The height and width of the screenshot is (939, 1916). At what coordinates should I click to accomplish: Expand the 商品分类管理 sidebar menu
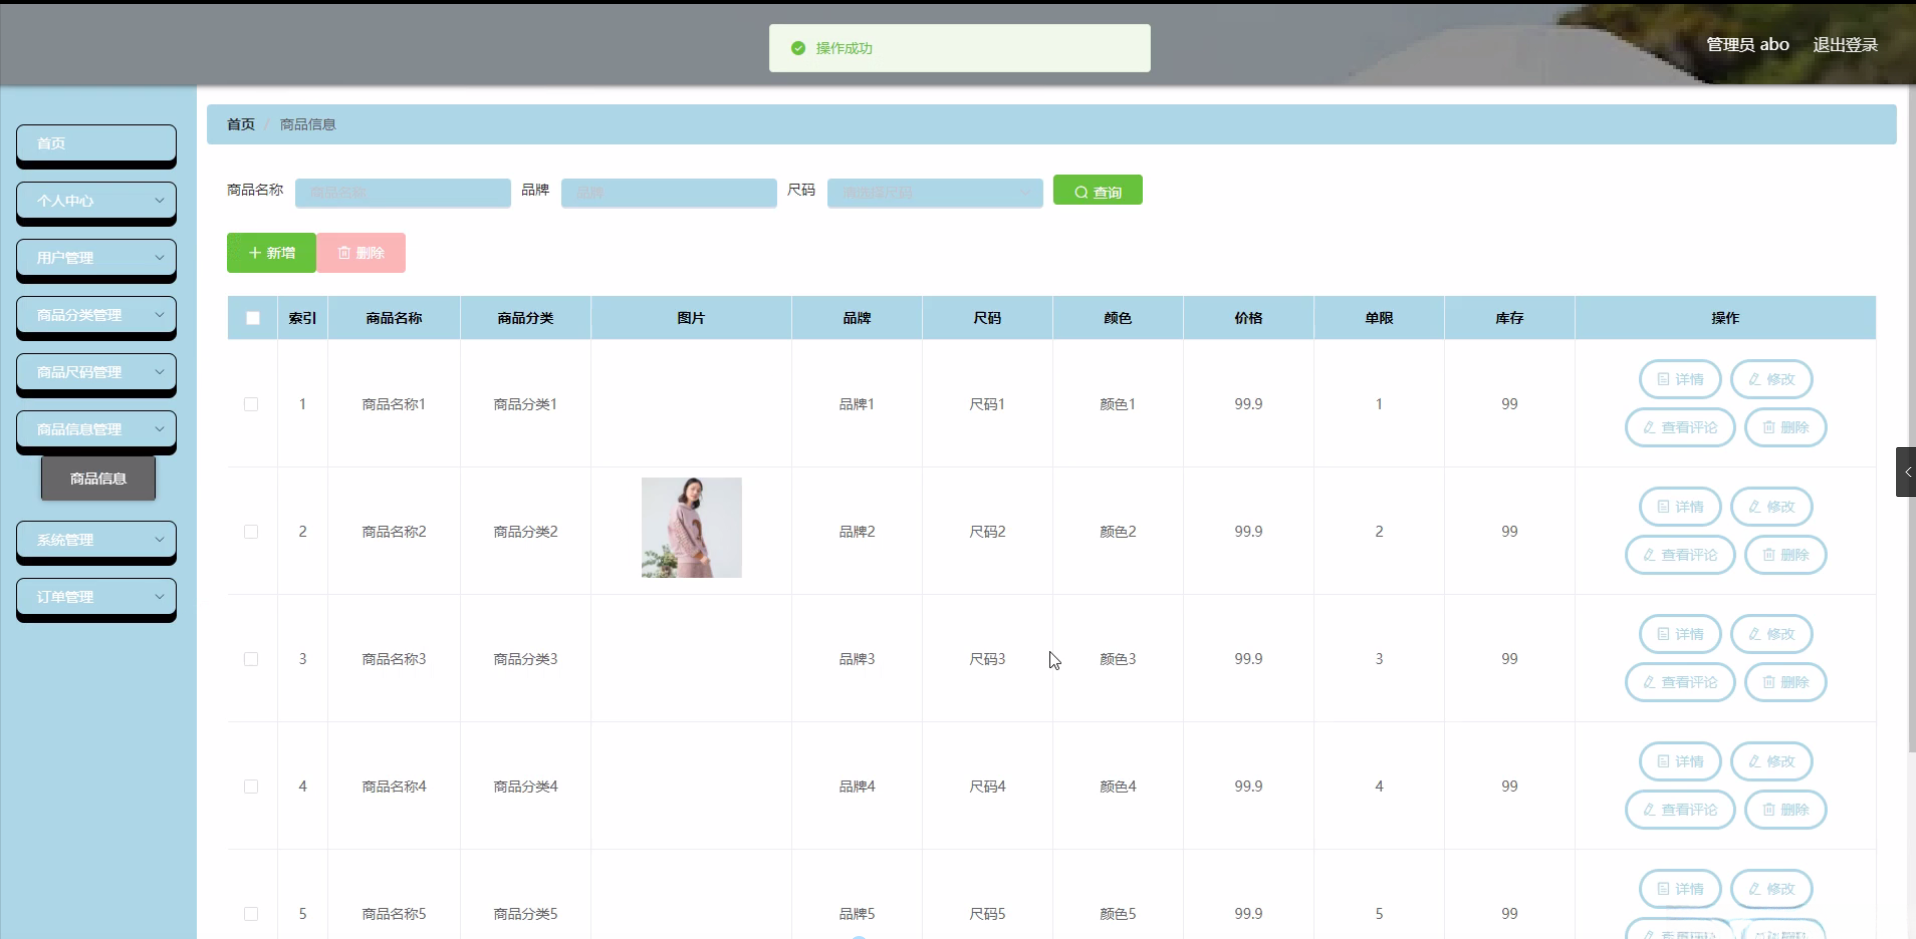coord(96,315)
